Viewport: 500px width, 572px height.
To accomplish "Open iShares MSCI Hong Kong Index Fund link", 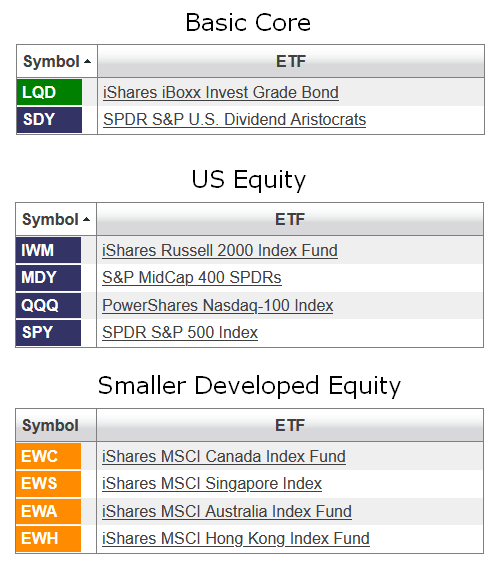I will [236, 538].
